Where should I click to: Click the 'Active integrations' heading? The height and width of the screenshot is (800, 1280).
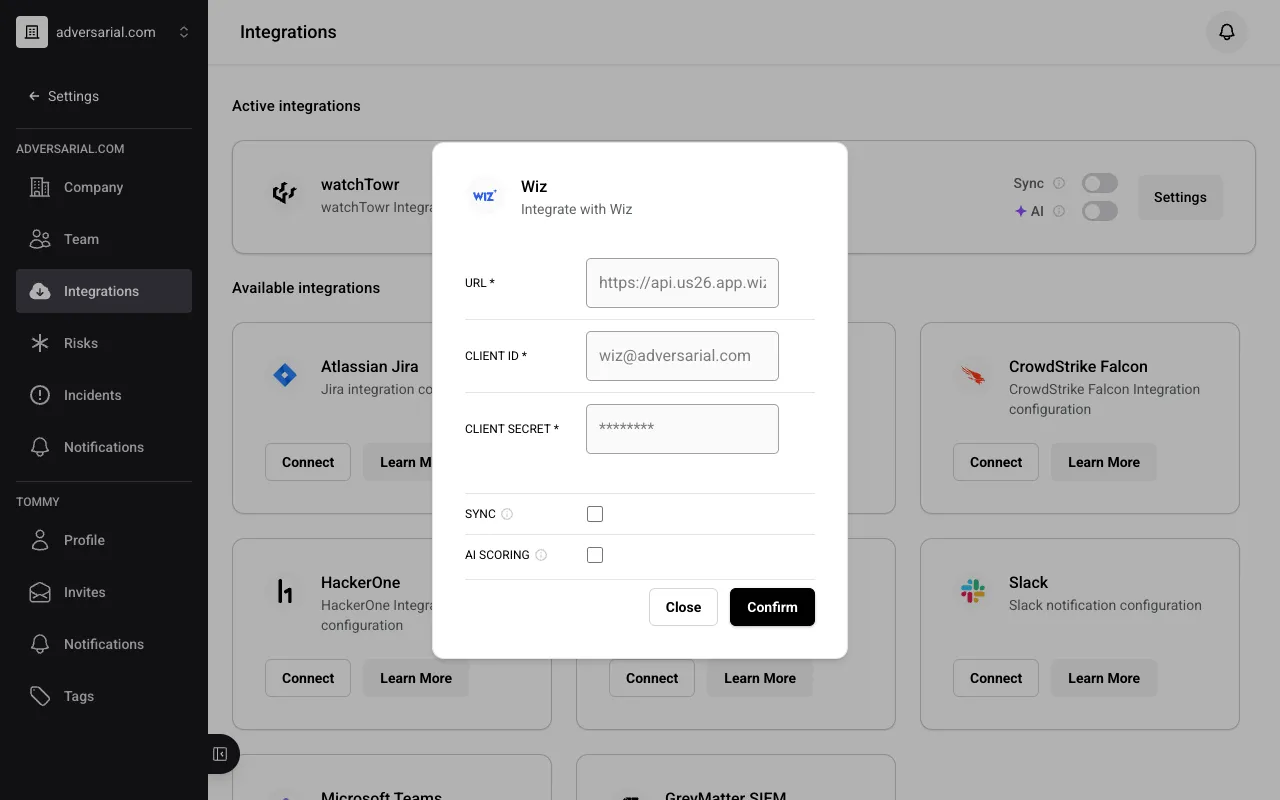click(x=296, y=106)
